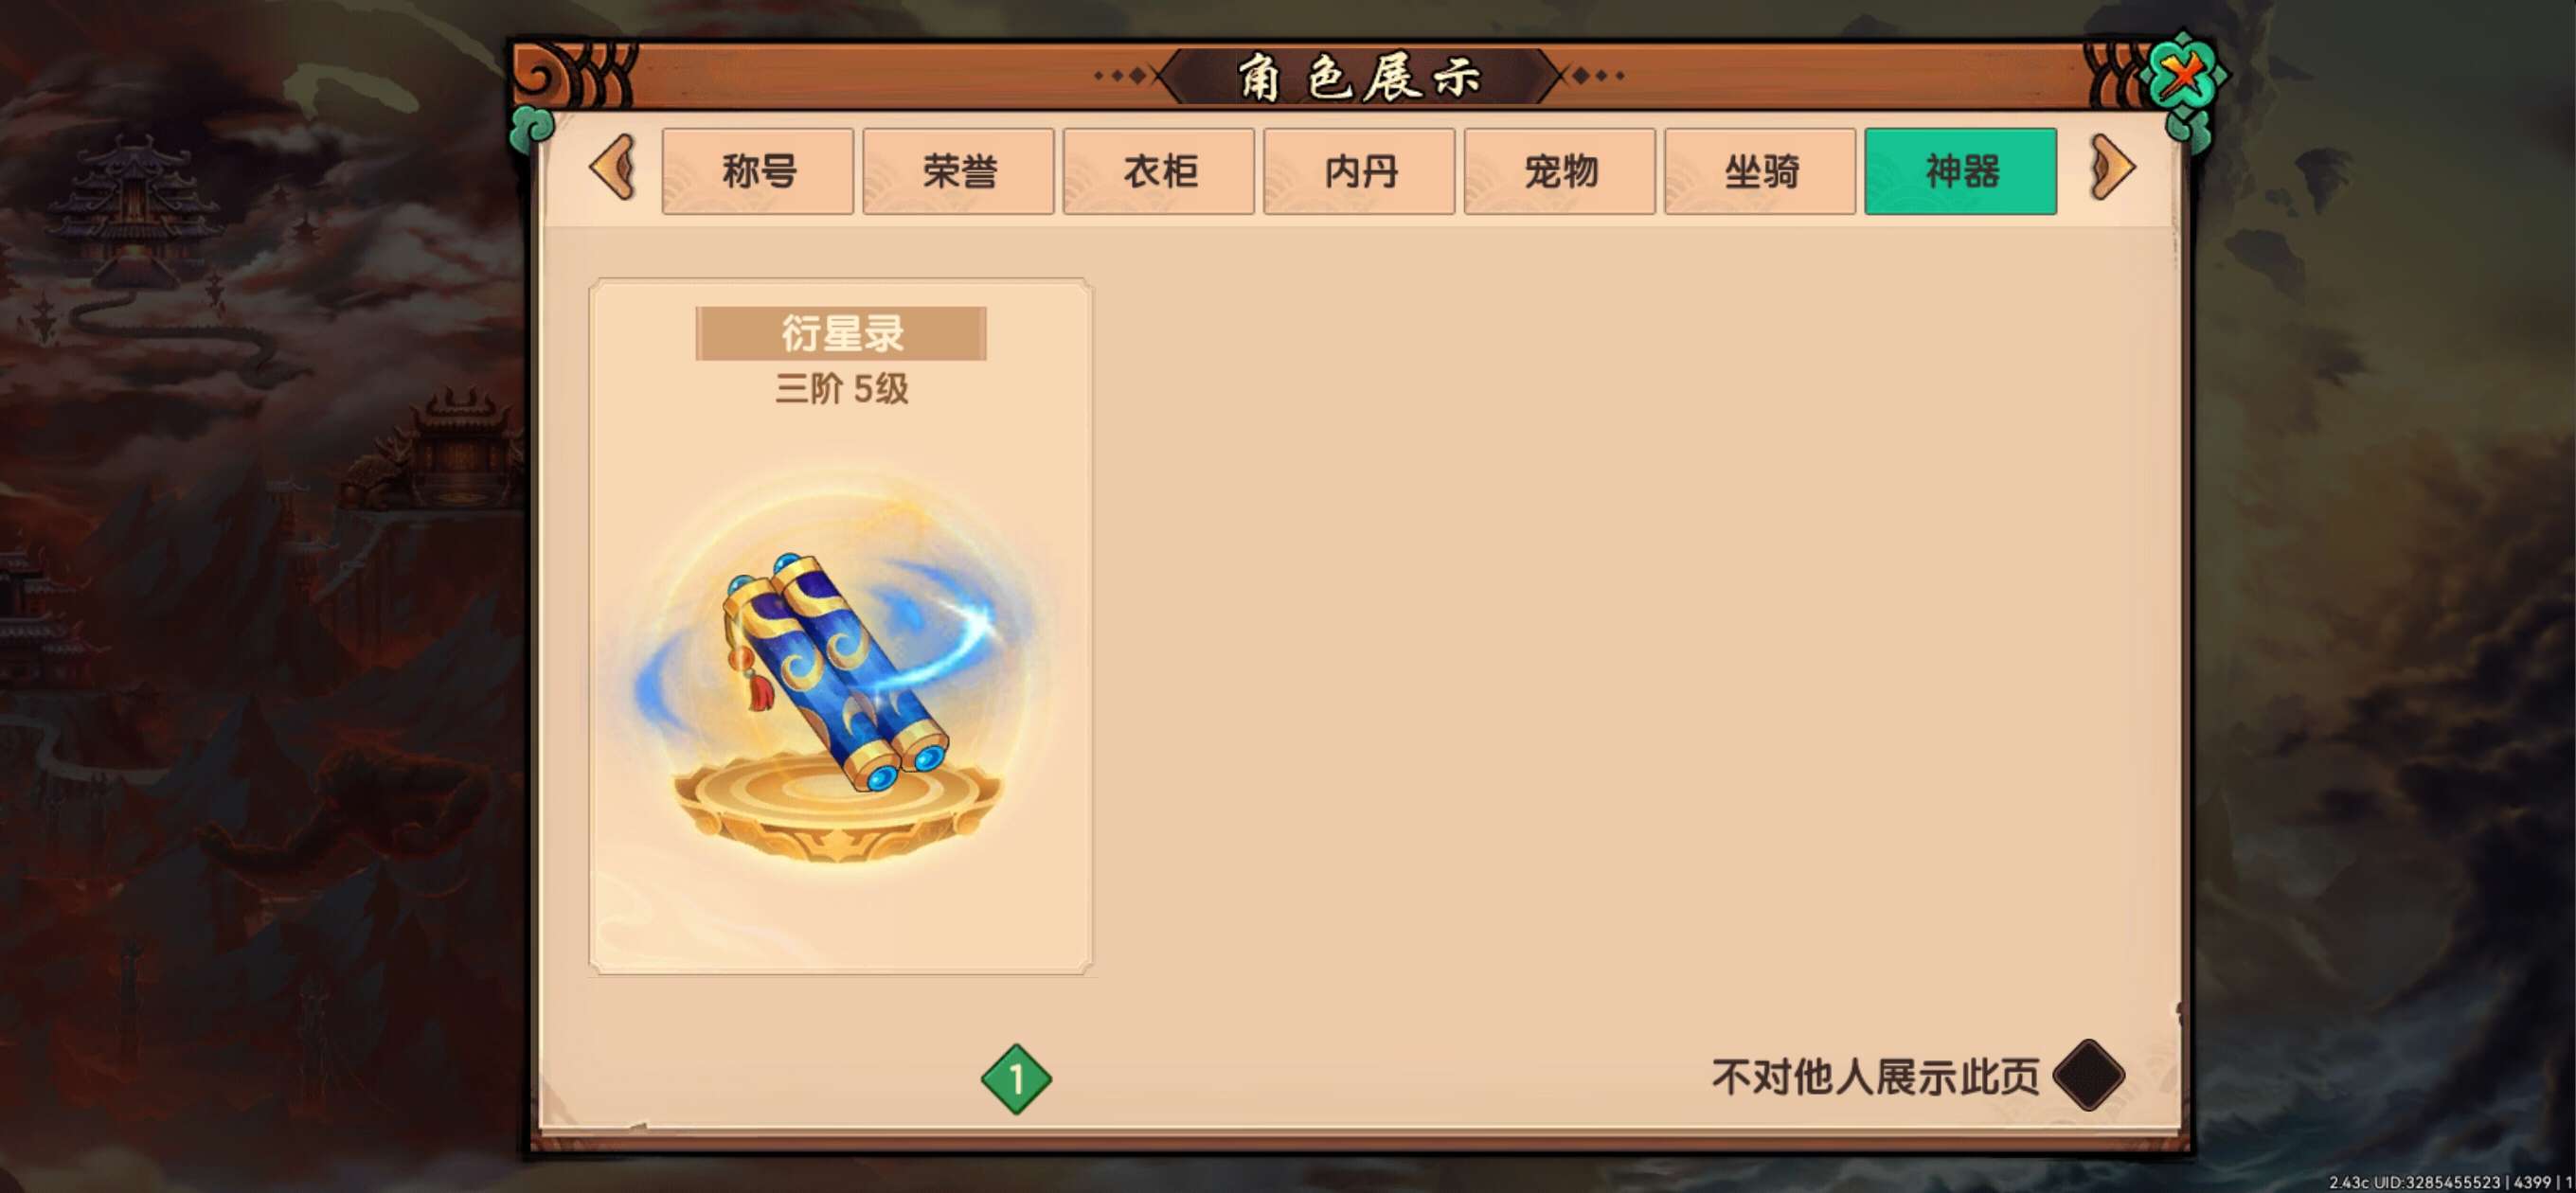The height and width of the screenshot is (1193, 2576).
Task: Click the 不对他人展示此页 label
Action: [x=1875, y=1077]
